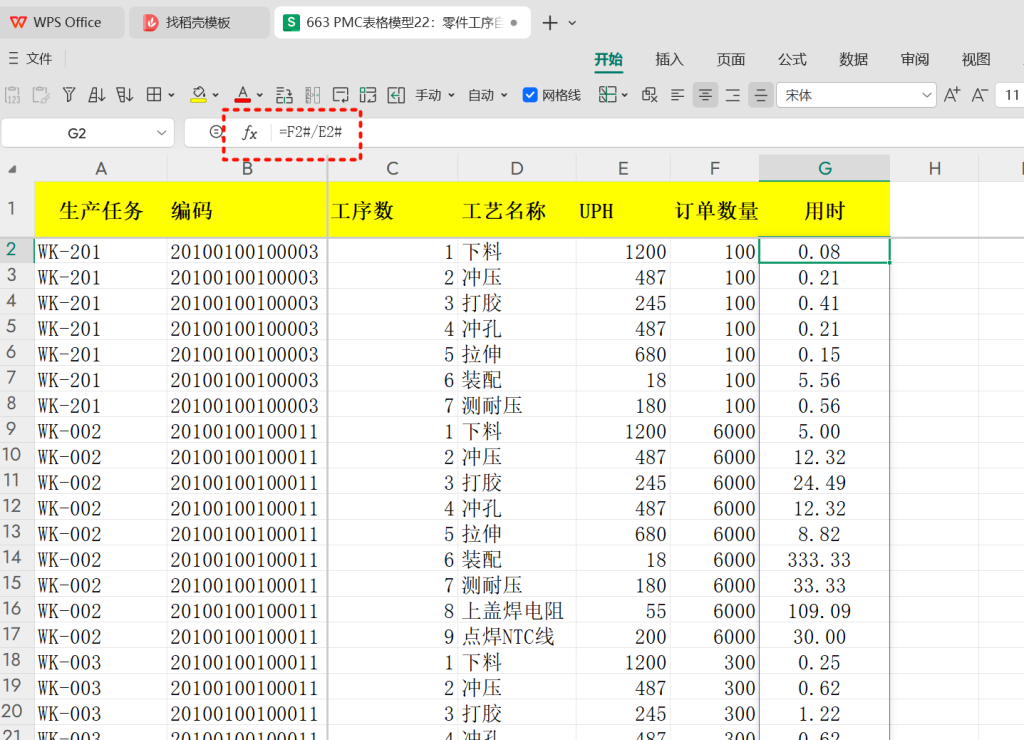Switch to the 审阅 ribbon tab
The height and width of the screenshot is (740, 1024).
[x=915, y=59]
